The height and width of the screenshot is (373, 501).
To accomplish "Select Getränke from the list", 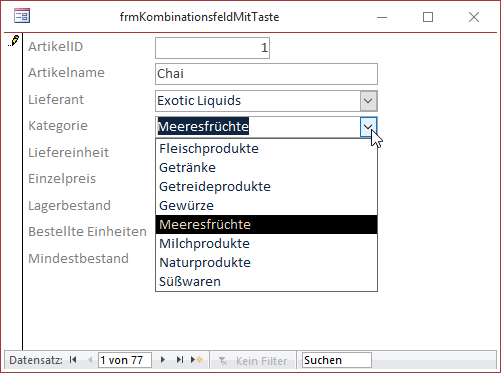I will tap(266, 167).
